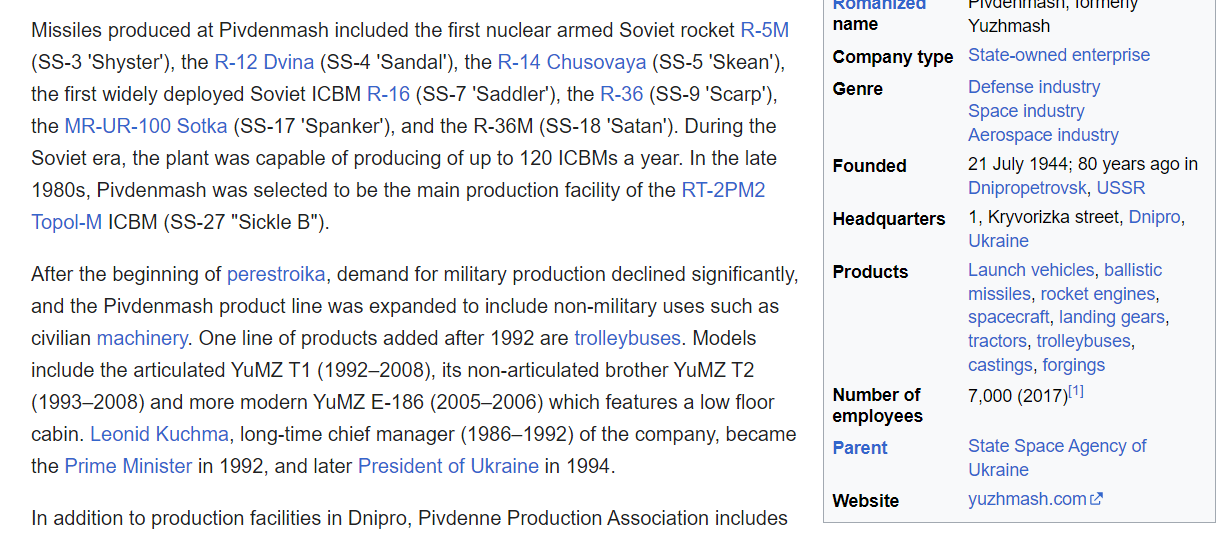Follow the trolleybuses link in the paragraph
1232x535 pixels.
pyautogui.click(x=627, y=338)
